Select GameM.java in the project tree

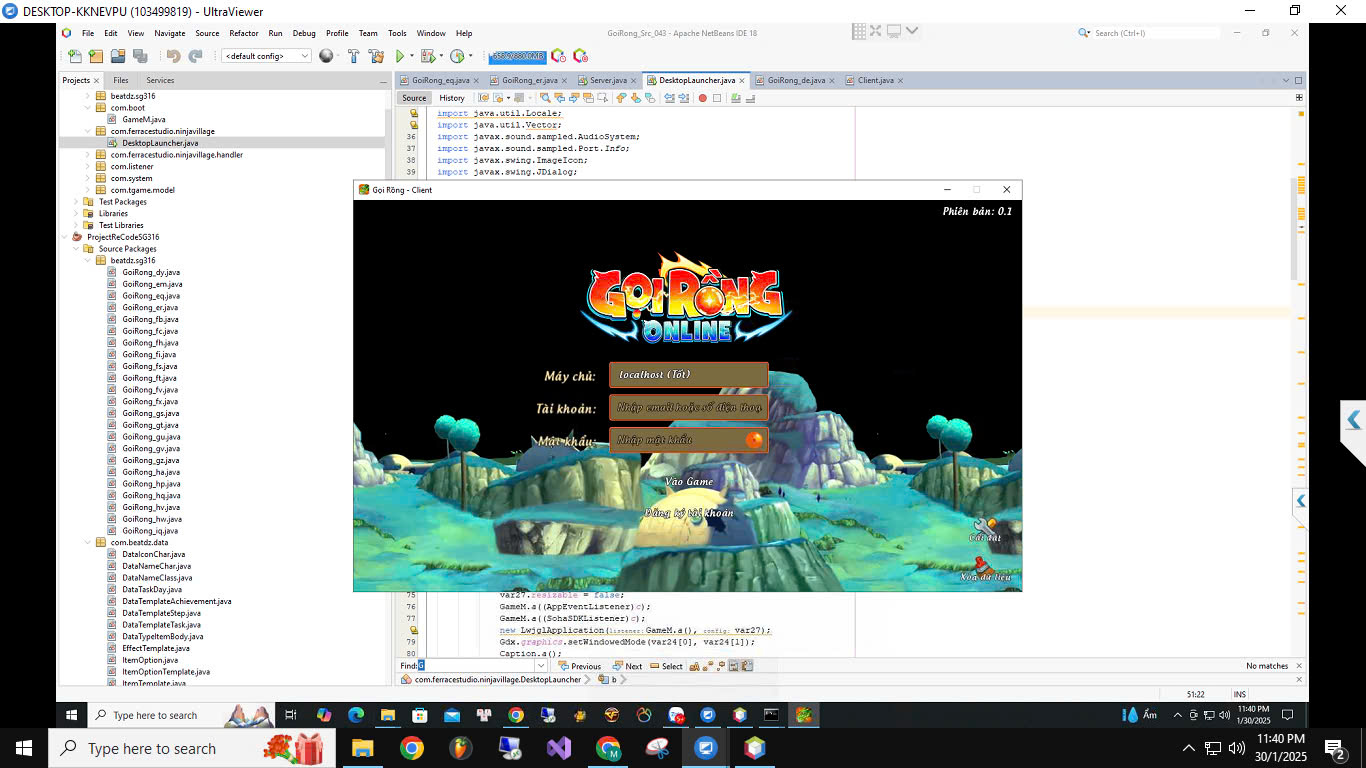tap(144, 119)
